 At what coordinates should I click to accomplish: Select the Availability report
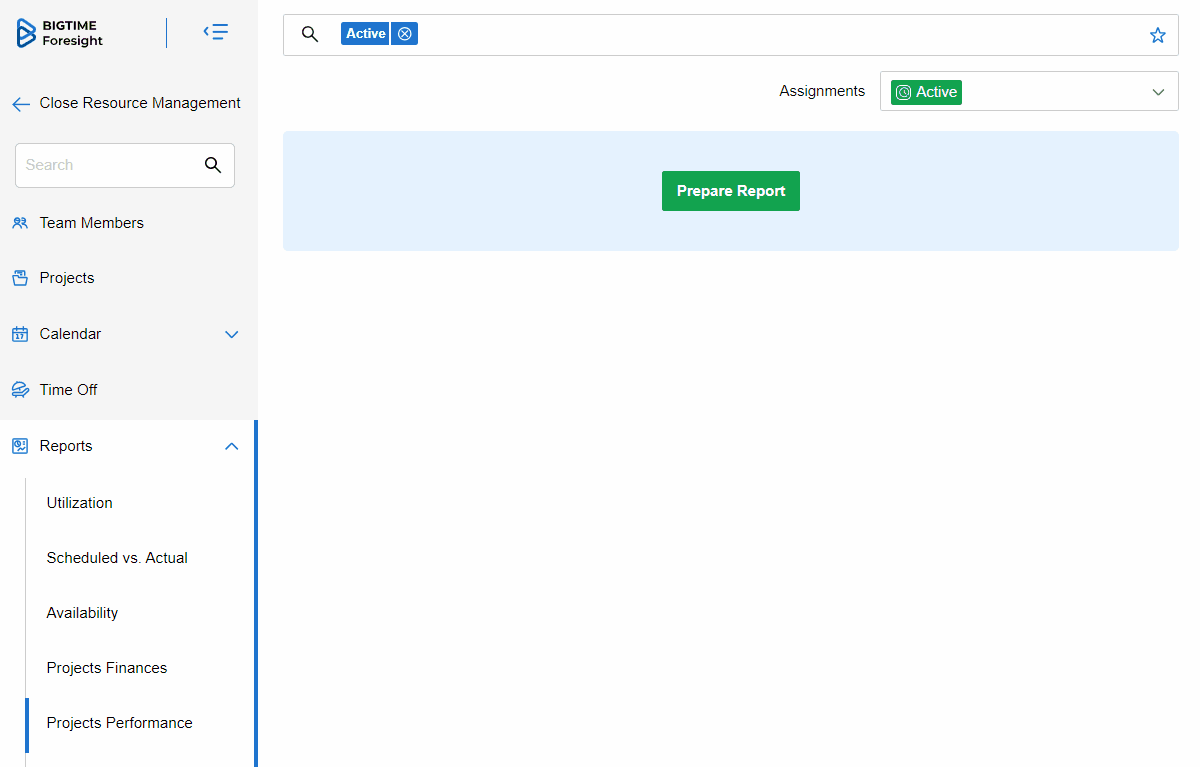point(82,613)
